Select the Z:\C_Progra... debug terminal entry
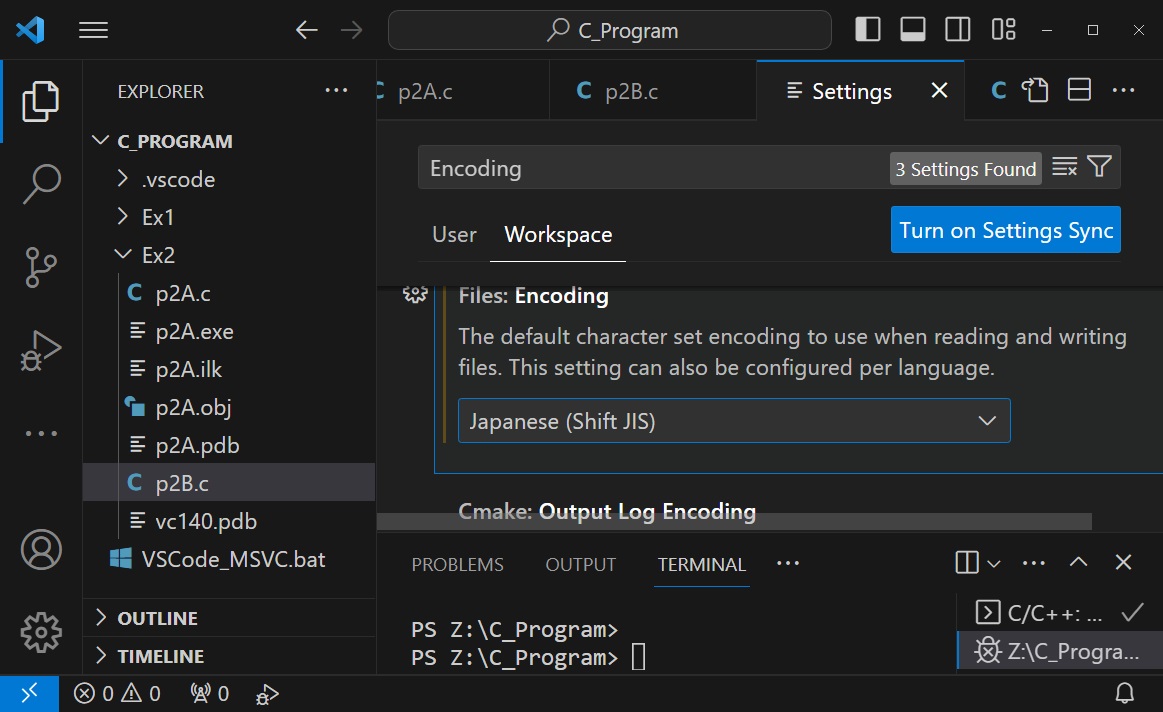Image resolution: width=1163 pixels, height=712 pixels. pos(1061,650)
